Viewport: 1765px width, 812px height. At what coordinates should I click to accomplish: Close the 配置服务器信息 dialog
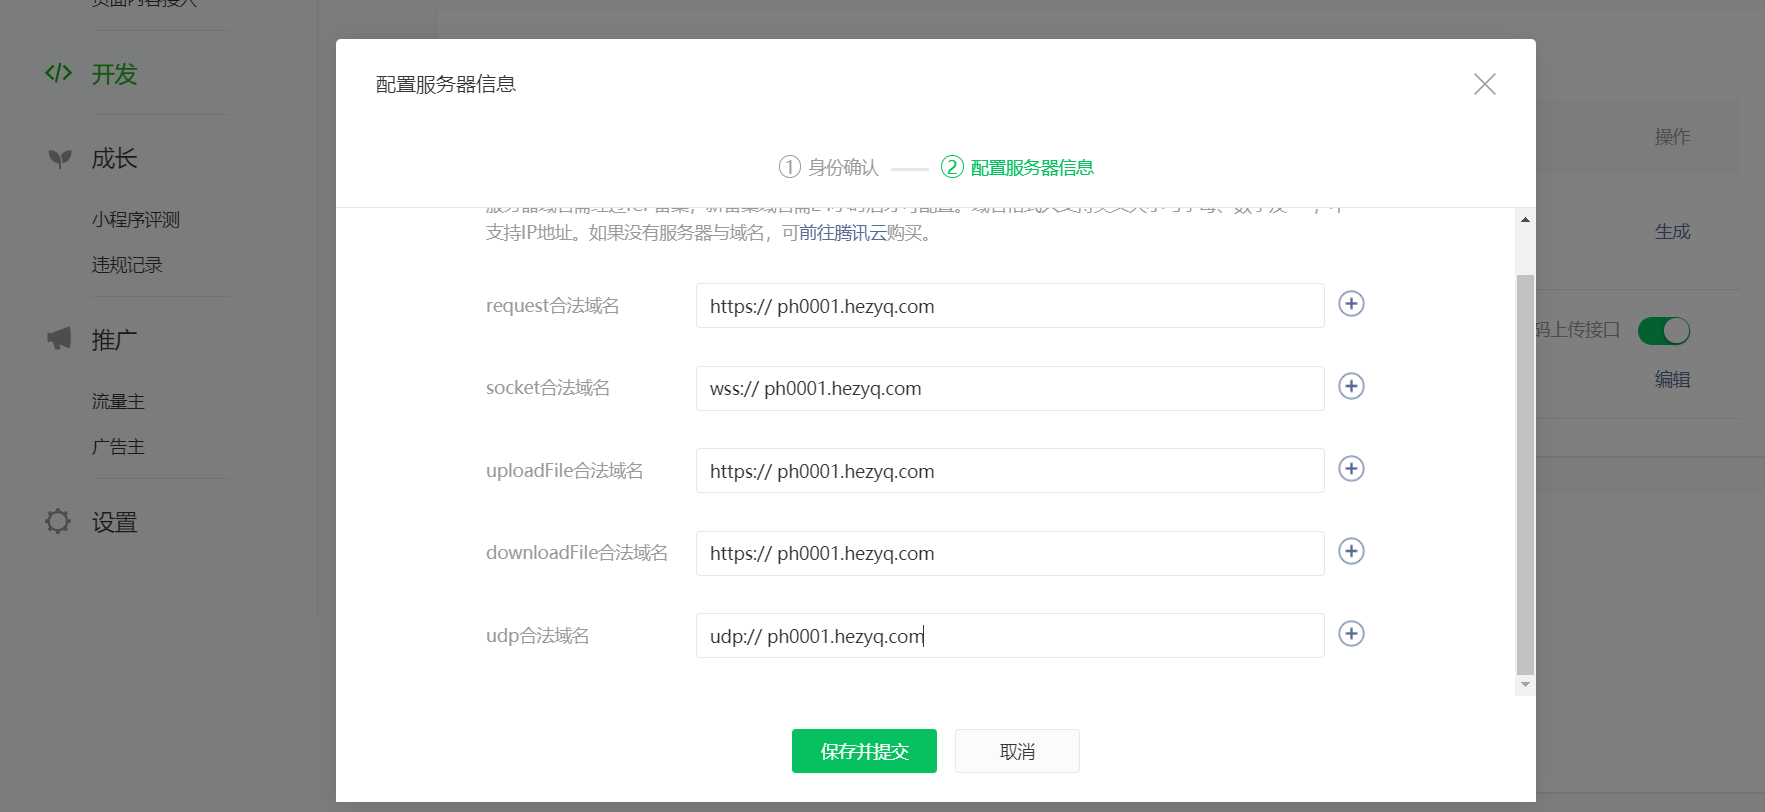[x=1485, y=84]
